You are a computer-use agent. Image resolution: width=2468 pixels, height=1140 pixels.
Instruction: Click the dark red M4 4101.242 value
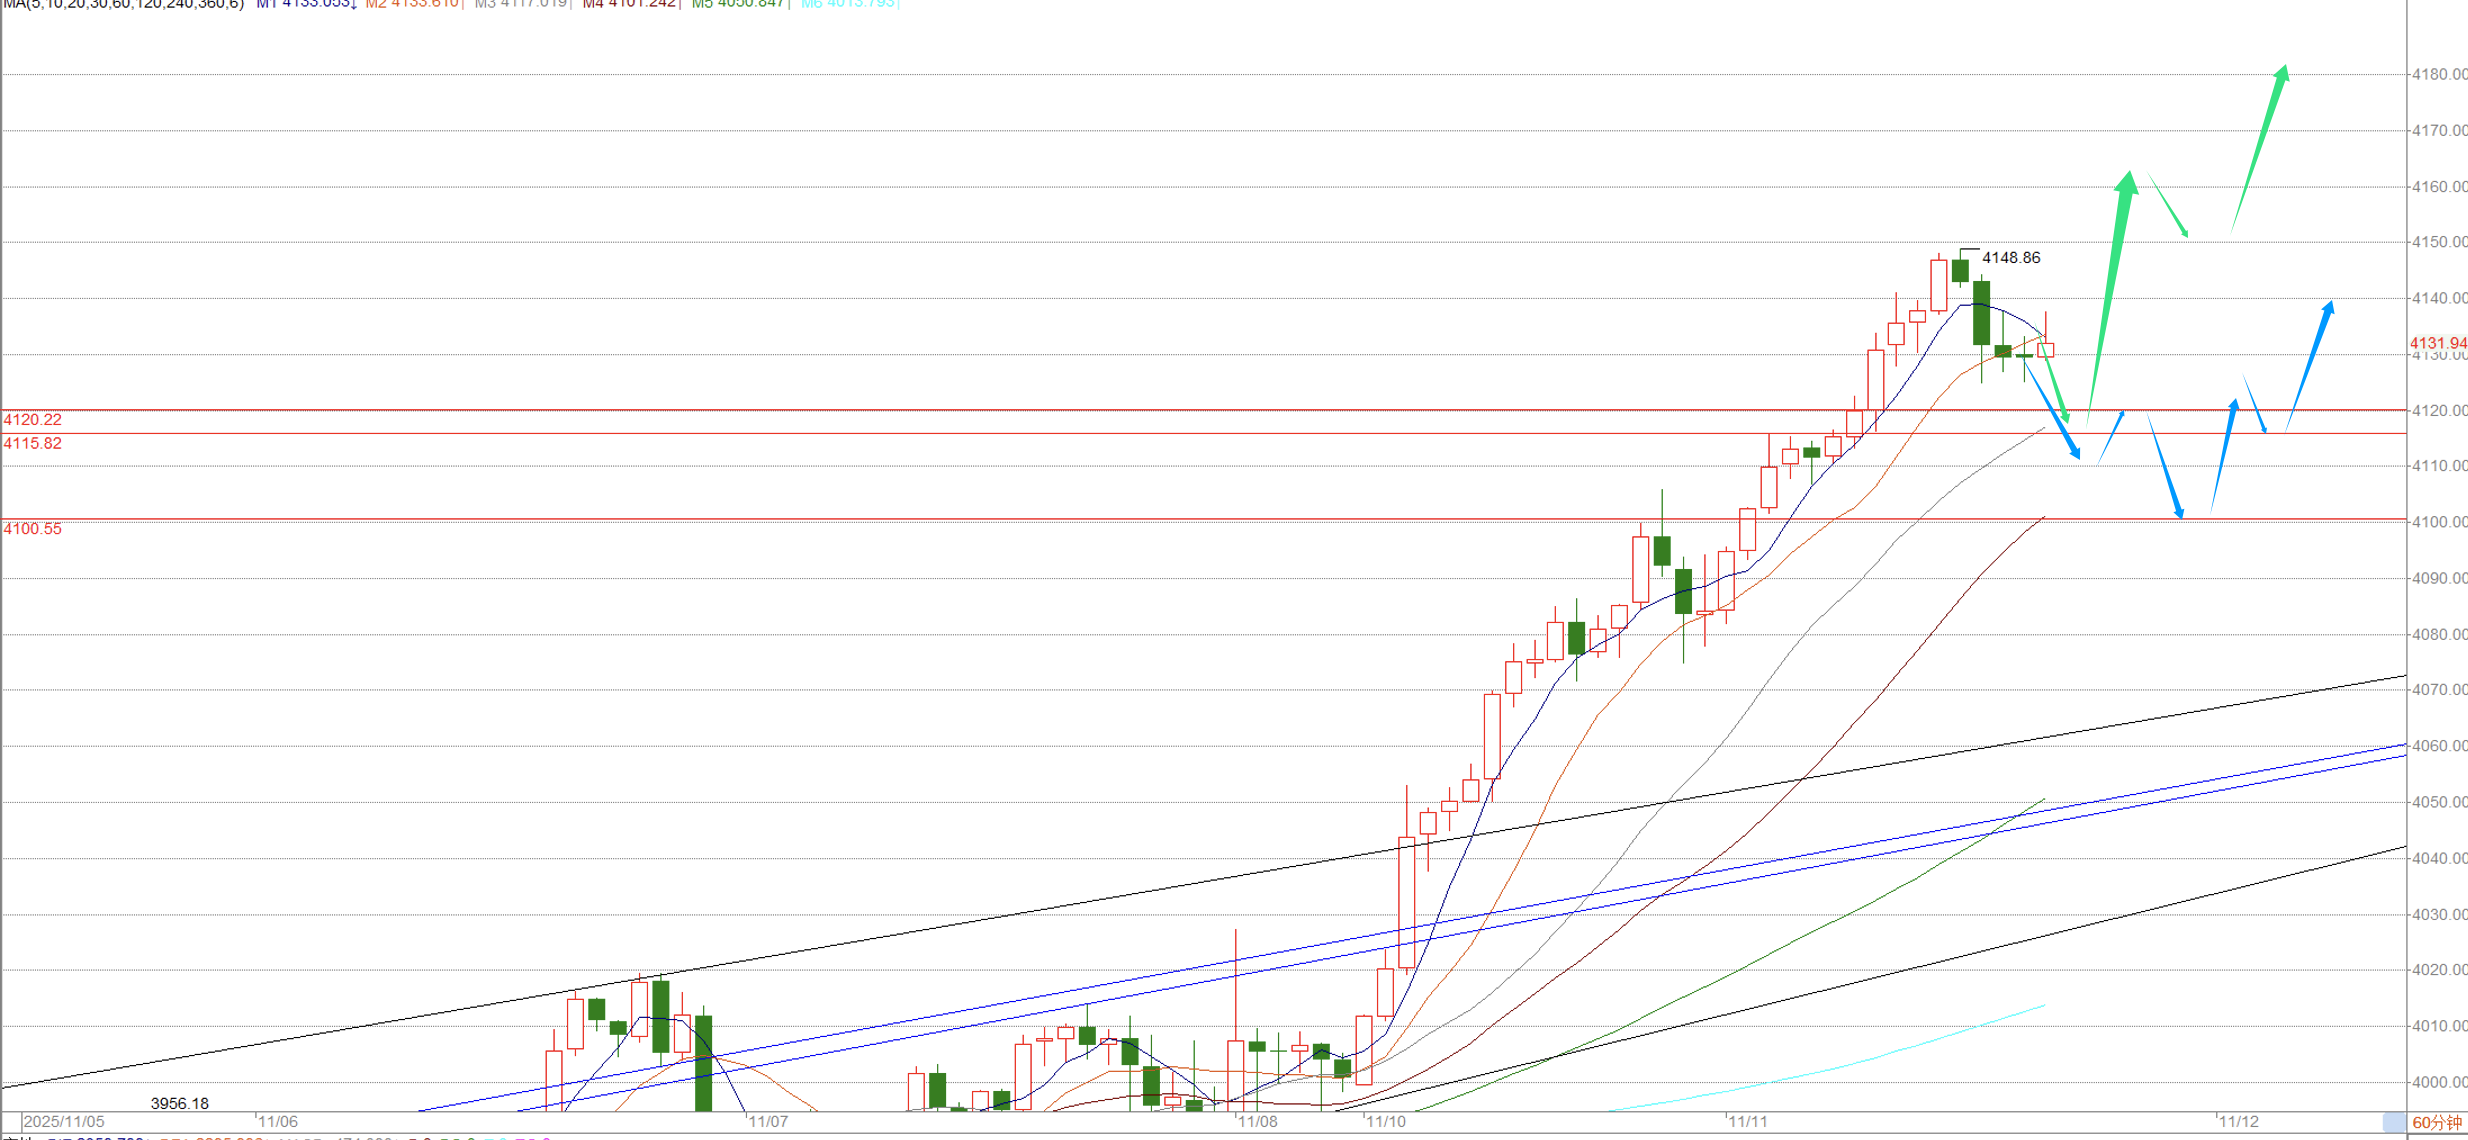click(629, 4)
